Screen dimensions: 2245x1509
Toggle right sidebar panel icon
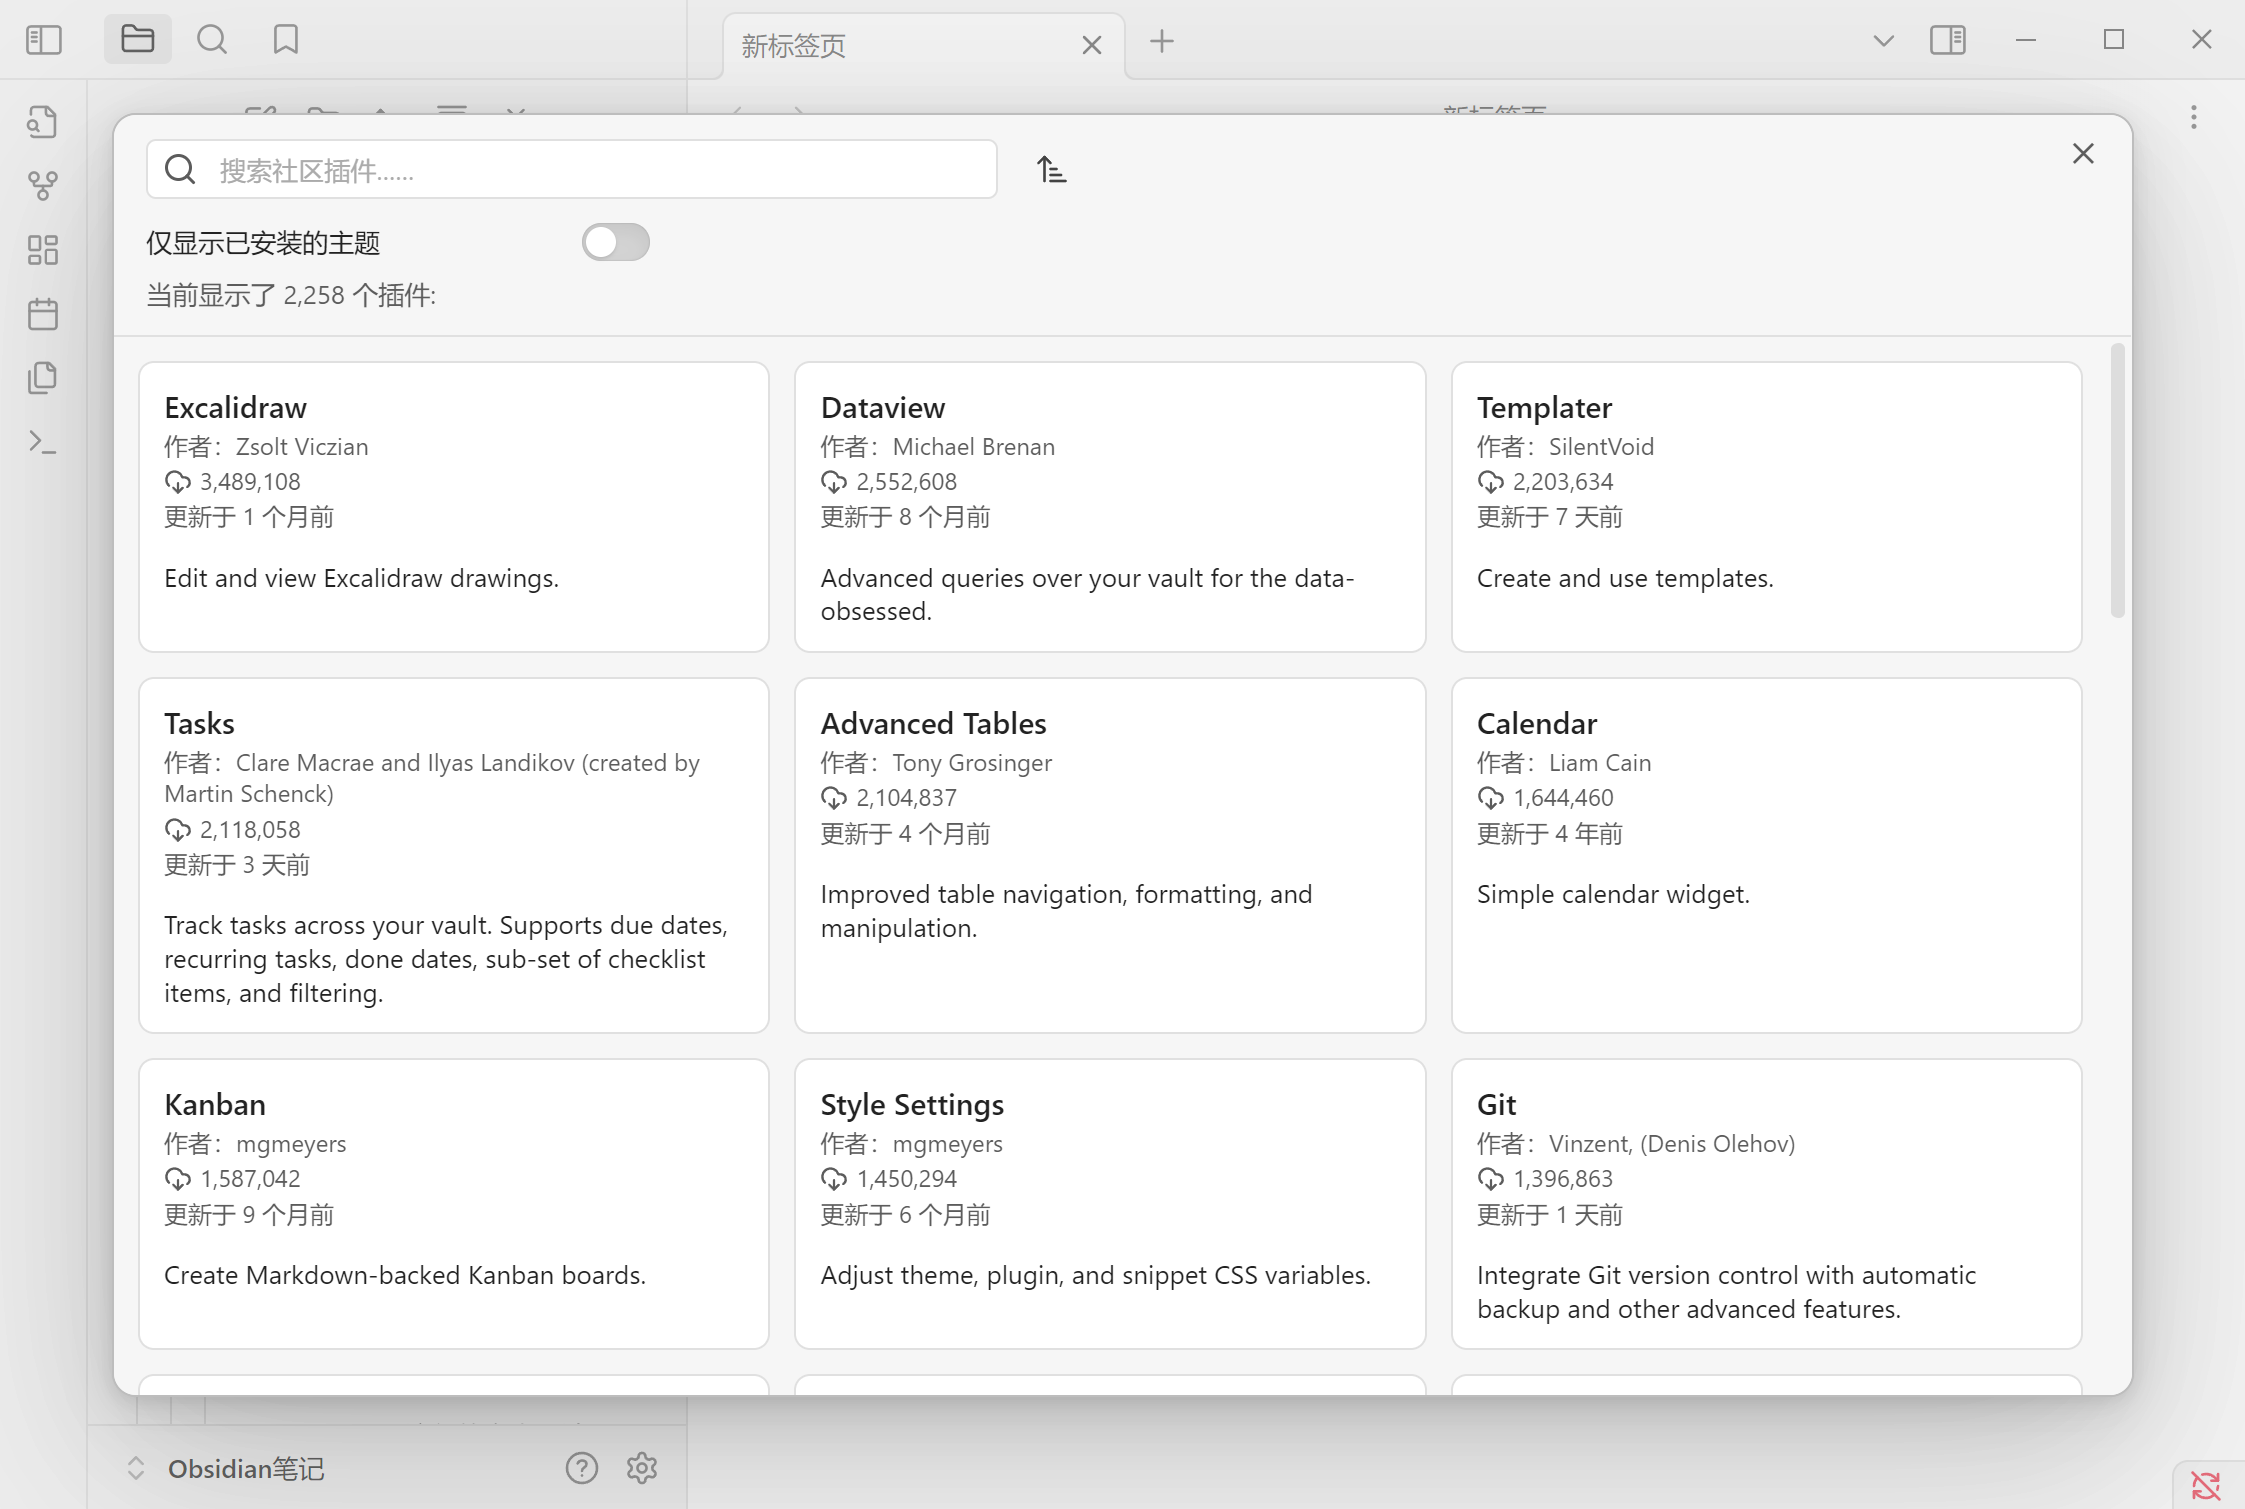[x=1947, y=40]
